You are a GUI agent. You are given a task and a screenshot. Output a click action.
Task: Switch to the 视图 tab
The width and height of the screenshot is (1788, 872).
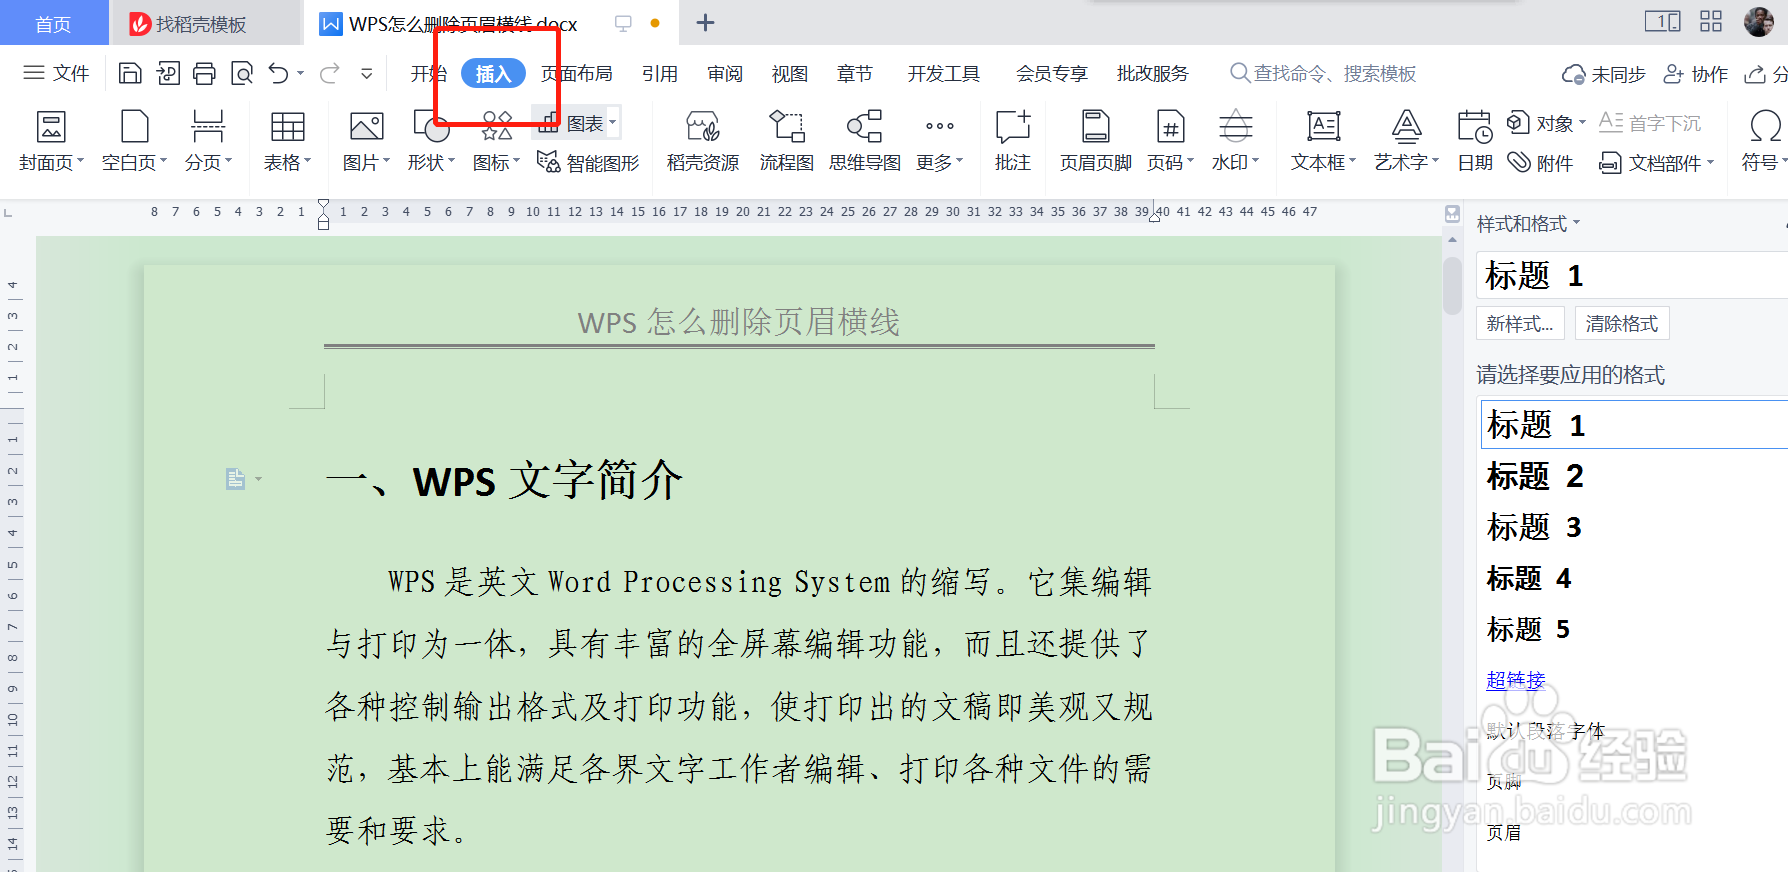click(x=790, y=73)
